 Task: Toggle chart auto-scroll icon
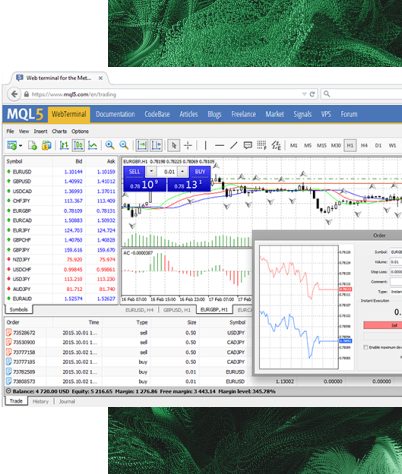(142, 145)
